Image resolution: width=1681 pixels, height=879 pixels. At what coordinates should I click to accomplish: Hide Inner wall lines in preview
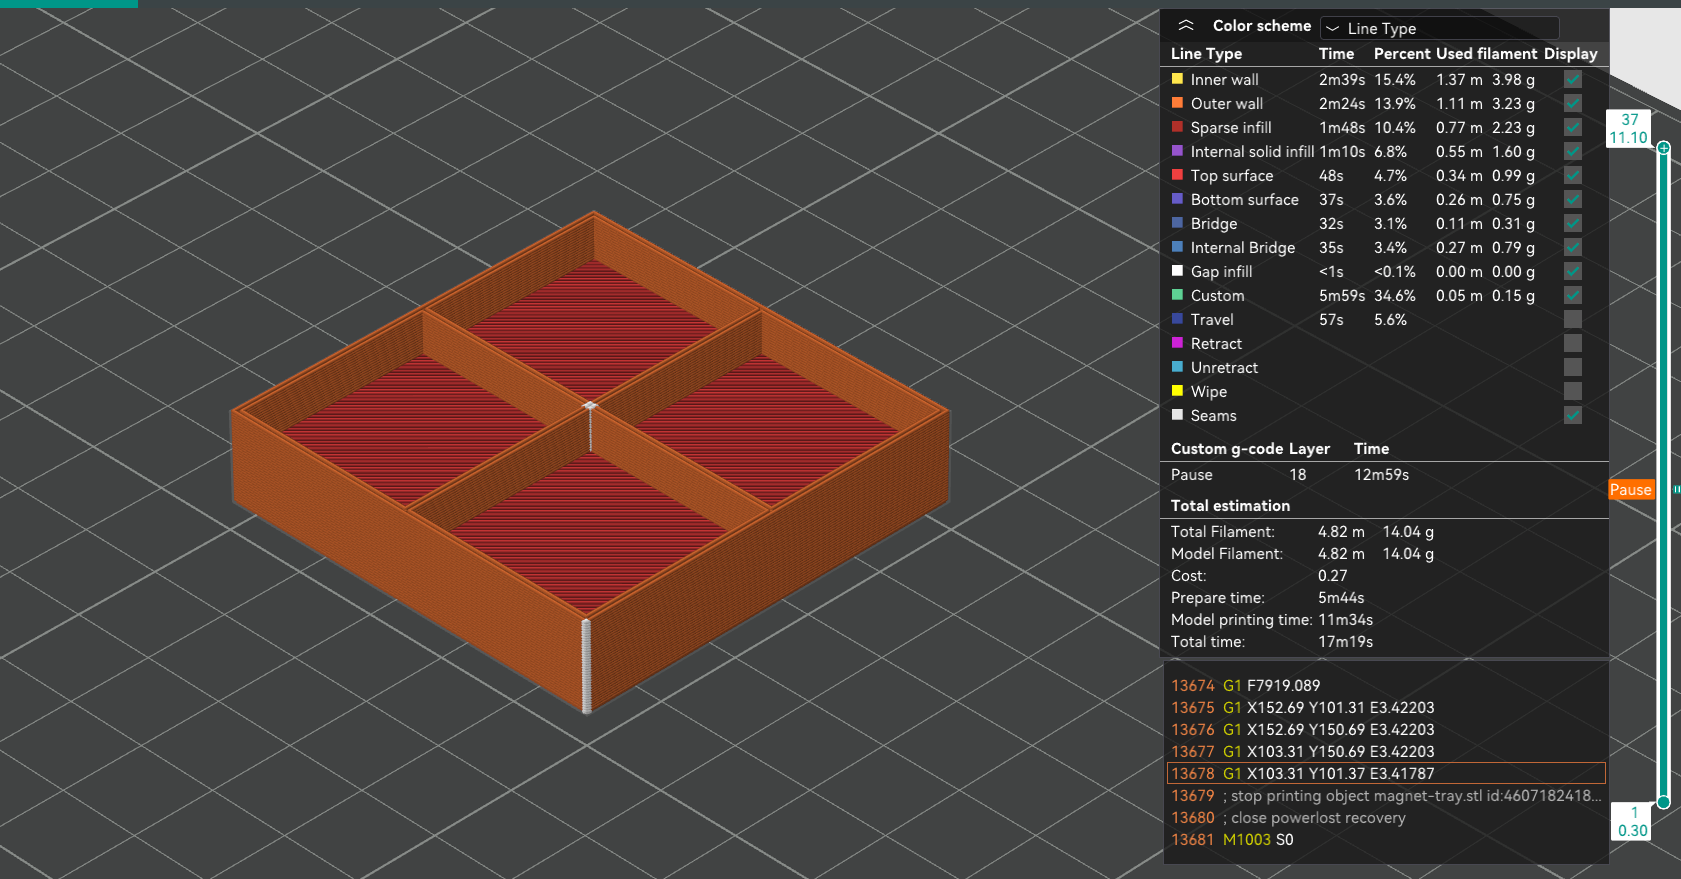click(x=1573, y=80)
